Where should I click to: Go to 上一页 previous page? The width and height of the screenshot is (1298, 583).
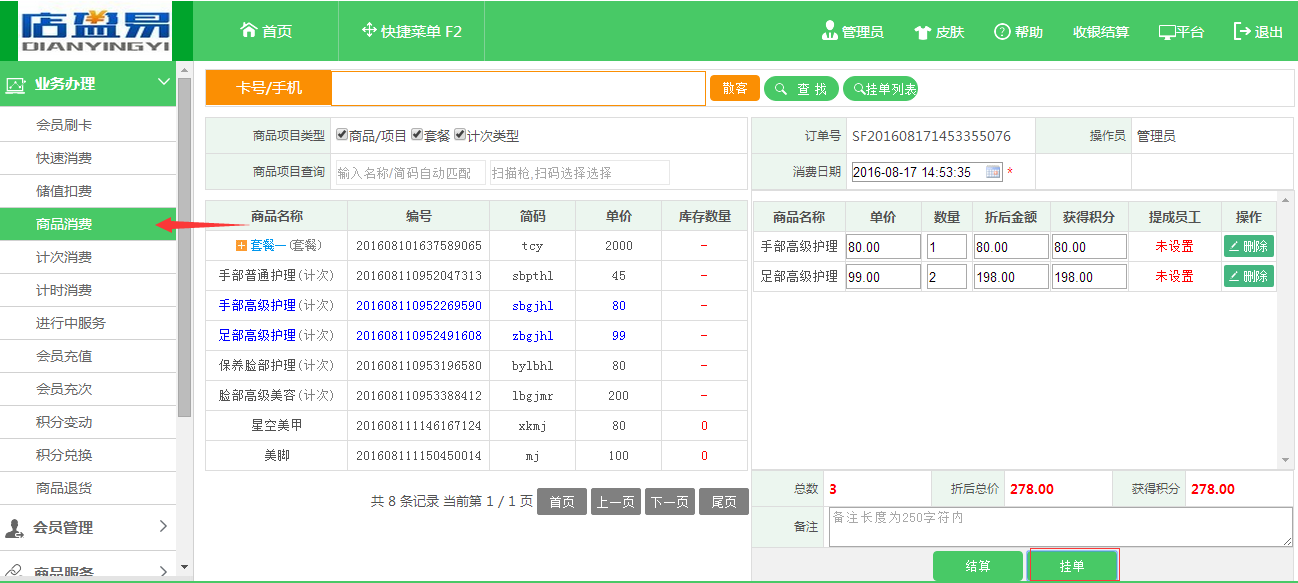coord(616,502)
